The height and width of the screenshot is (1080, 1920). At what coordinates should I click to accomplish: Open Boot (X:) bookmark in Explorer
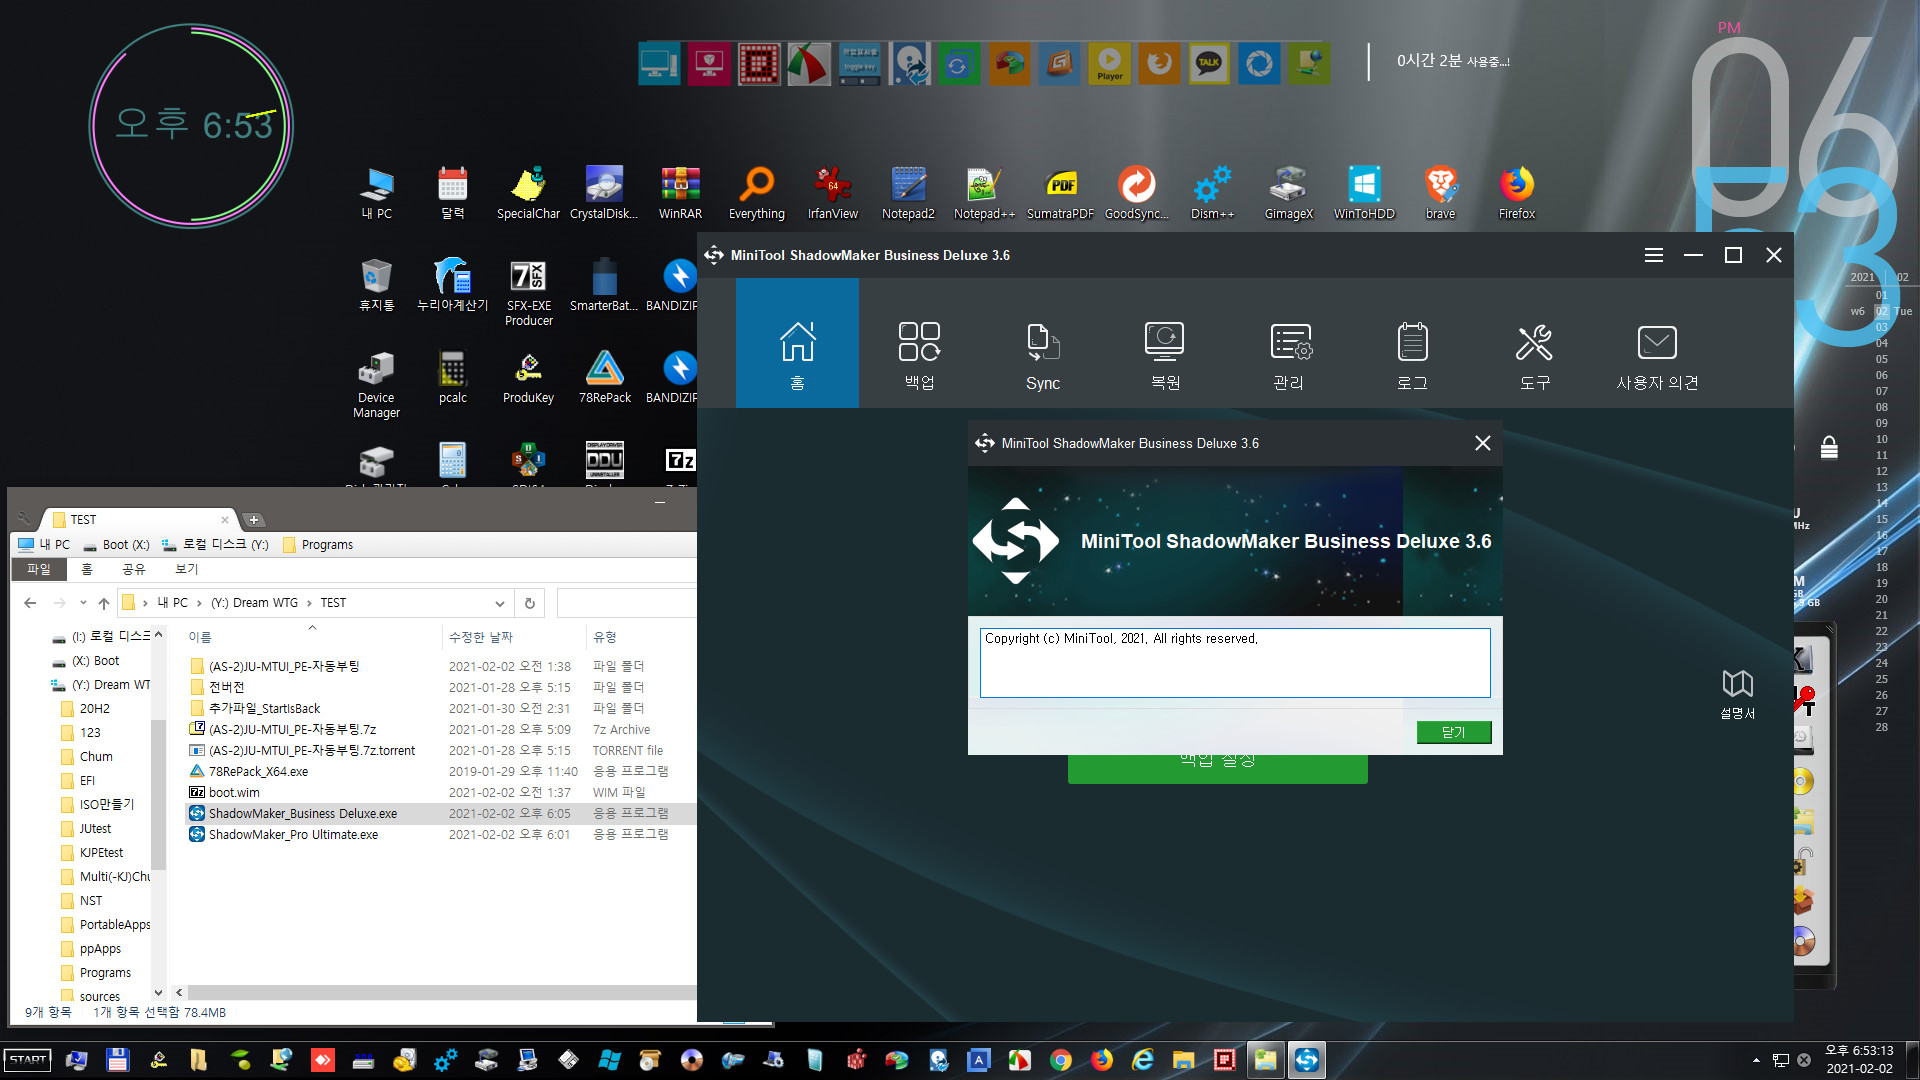tap(115, 545)
